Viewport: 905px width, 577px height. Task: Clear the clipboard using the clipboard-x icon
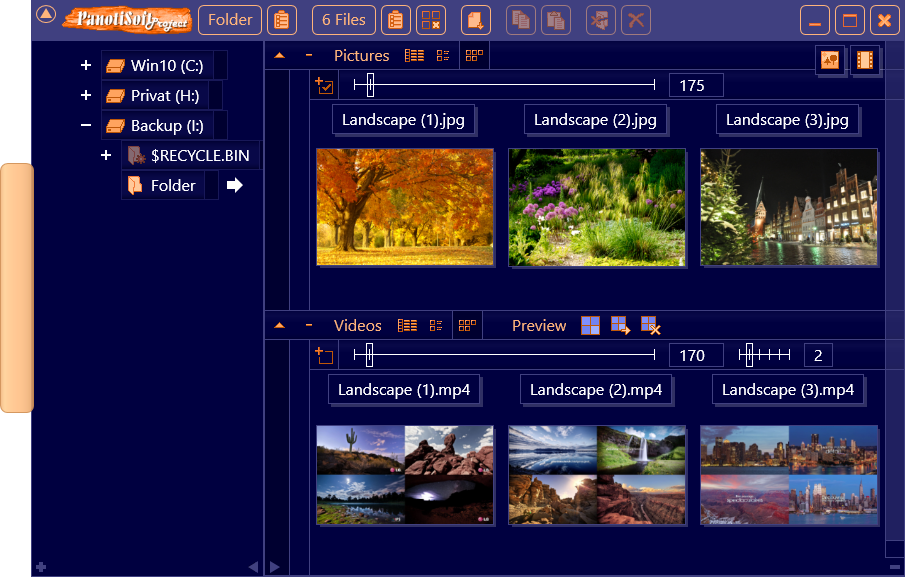point(431,19)
